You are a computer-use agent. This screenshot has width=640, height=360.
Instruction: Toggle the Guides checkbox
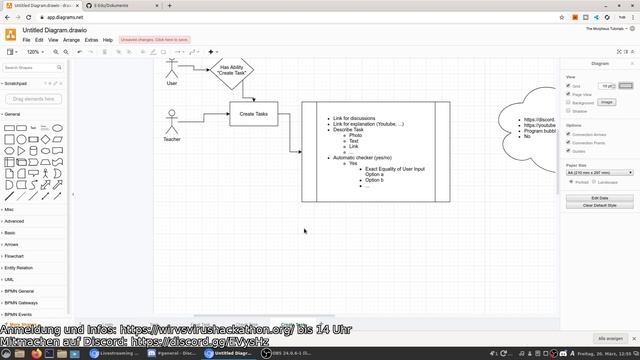(568, 151)
